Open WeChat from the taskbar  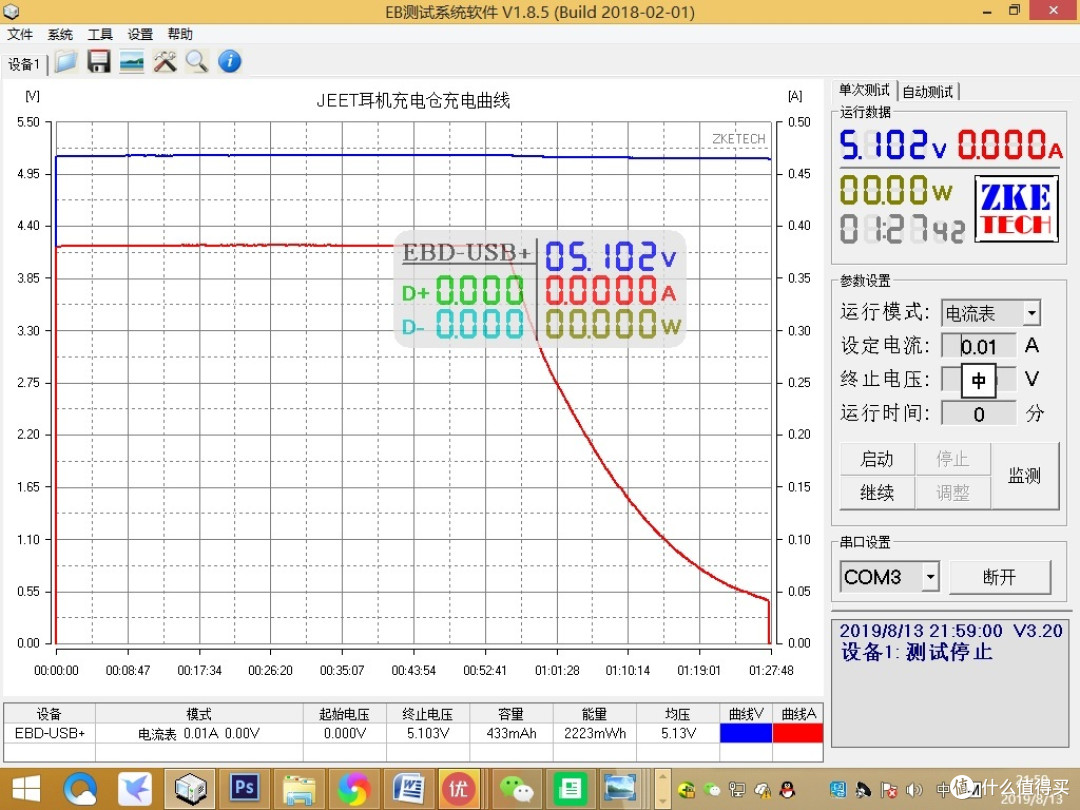516,789
